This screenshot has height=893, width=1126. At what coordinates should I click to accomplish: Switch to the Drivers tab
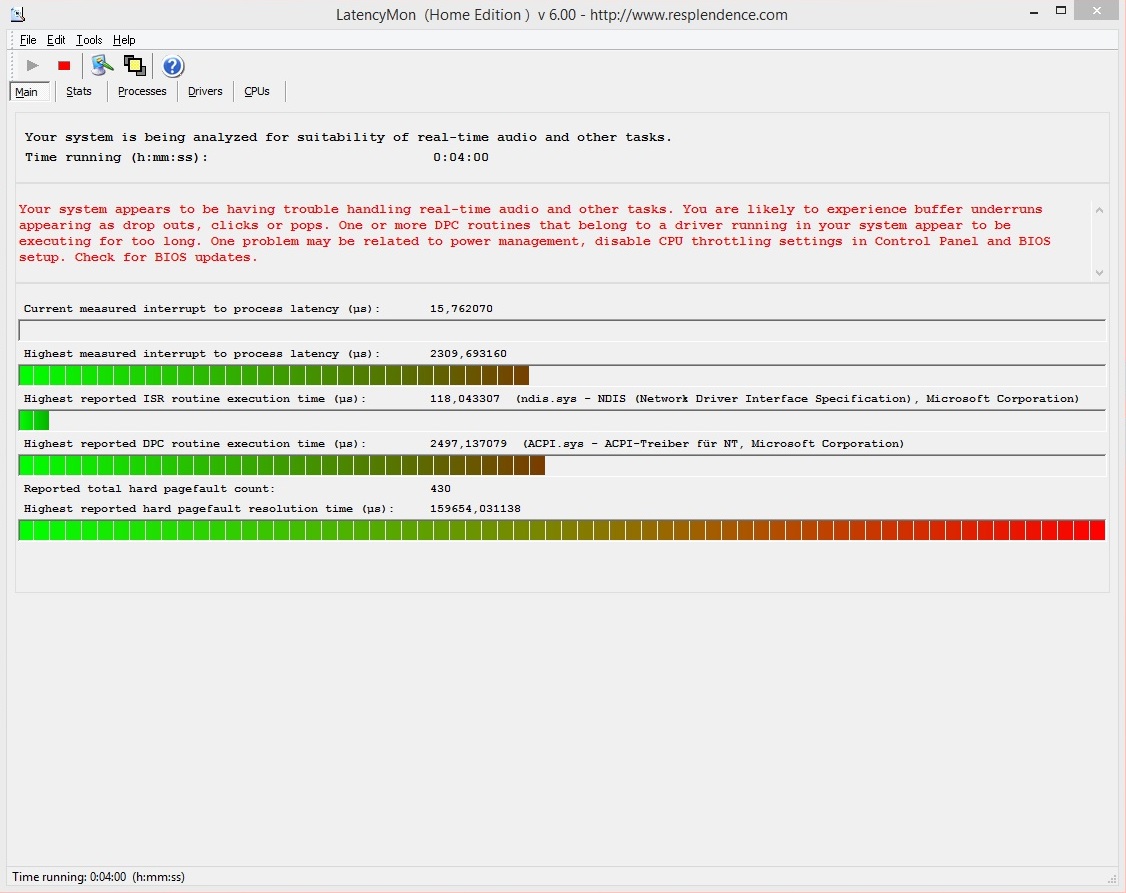tap(205, 91)
